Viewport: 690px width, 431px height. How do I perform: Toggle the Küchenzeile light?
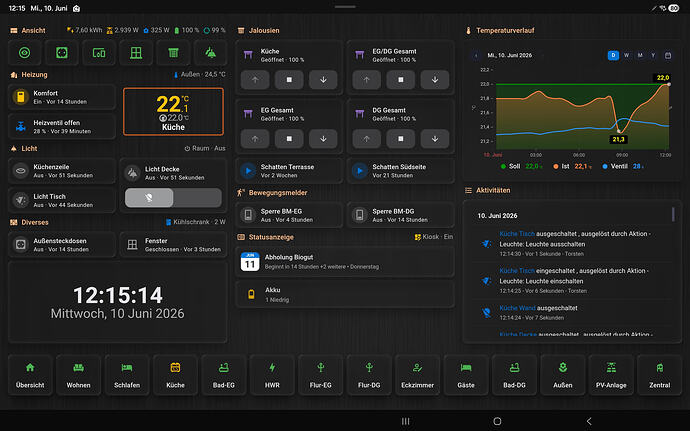[62, 170]
